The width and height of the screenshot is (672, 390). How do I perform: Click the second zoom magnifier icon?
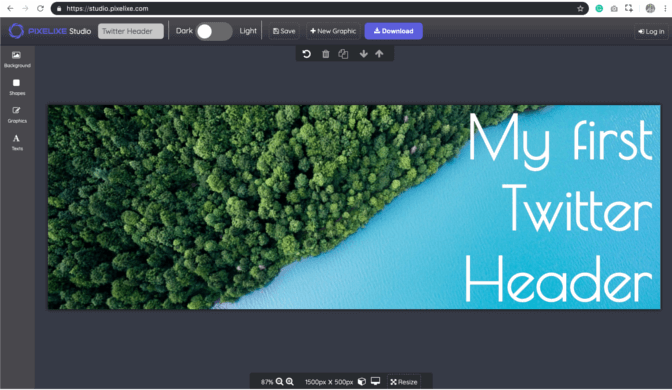(x=290, y=381)
